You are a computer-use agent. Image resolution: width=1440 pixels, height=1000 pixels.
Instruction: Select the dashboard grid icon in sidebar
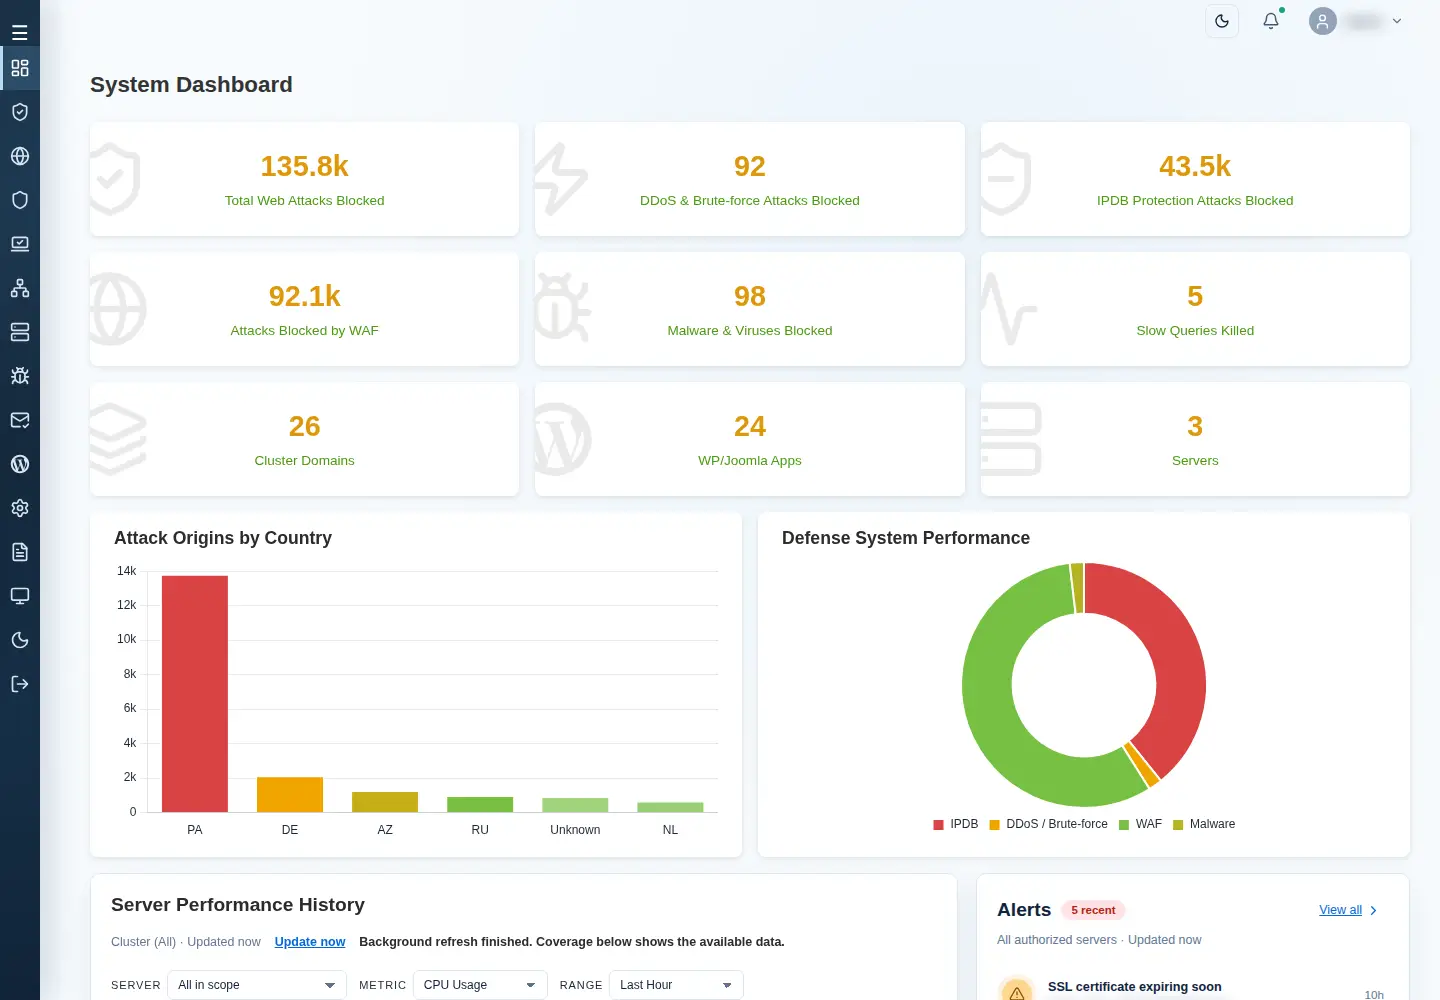click(20, 68)
